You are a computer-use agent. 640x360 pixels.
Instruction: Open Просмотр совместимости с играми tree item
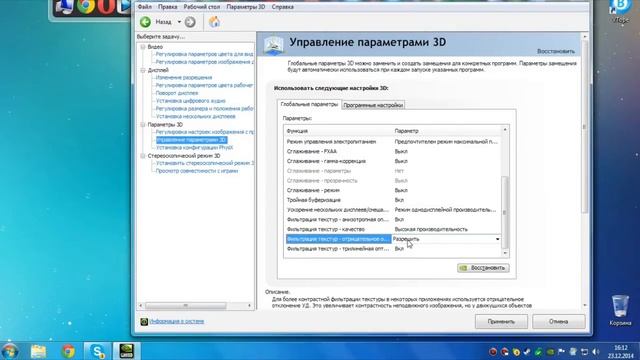(197, 171)
